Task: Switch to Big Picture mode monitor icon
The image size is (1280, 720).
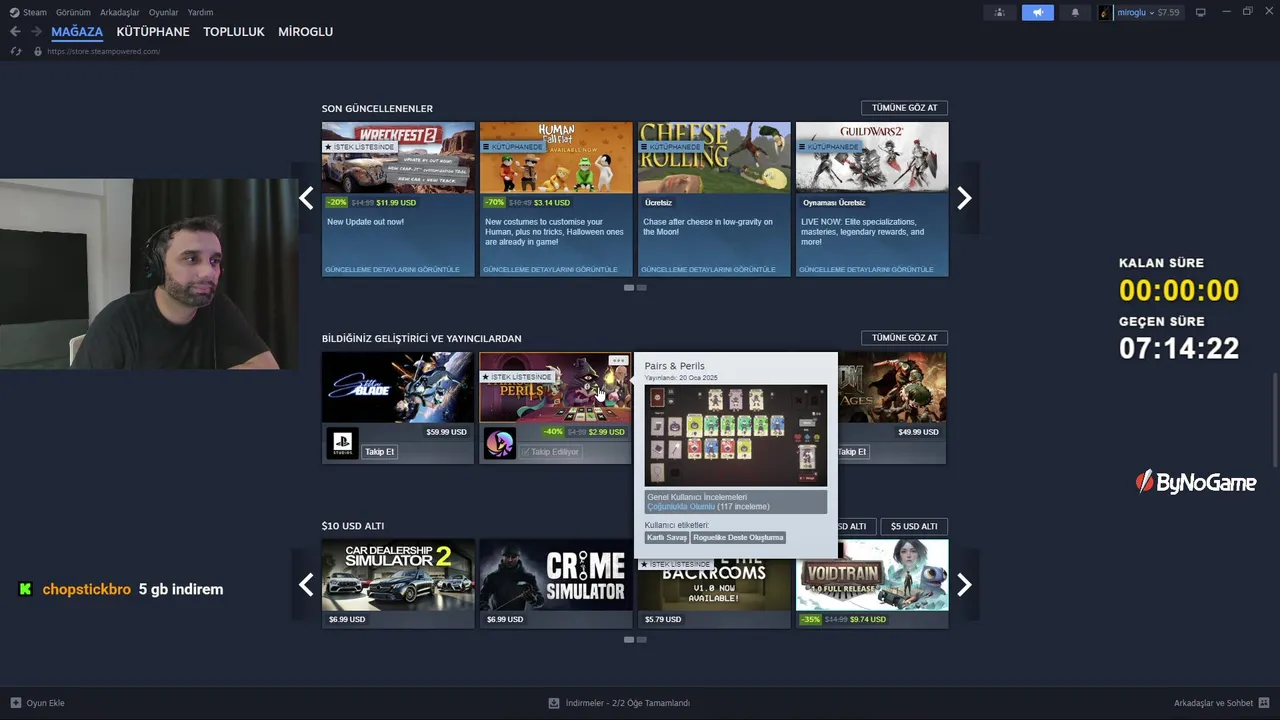Action: [x=1201, y=13]
